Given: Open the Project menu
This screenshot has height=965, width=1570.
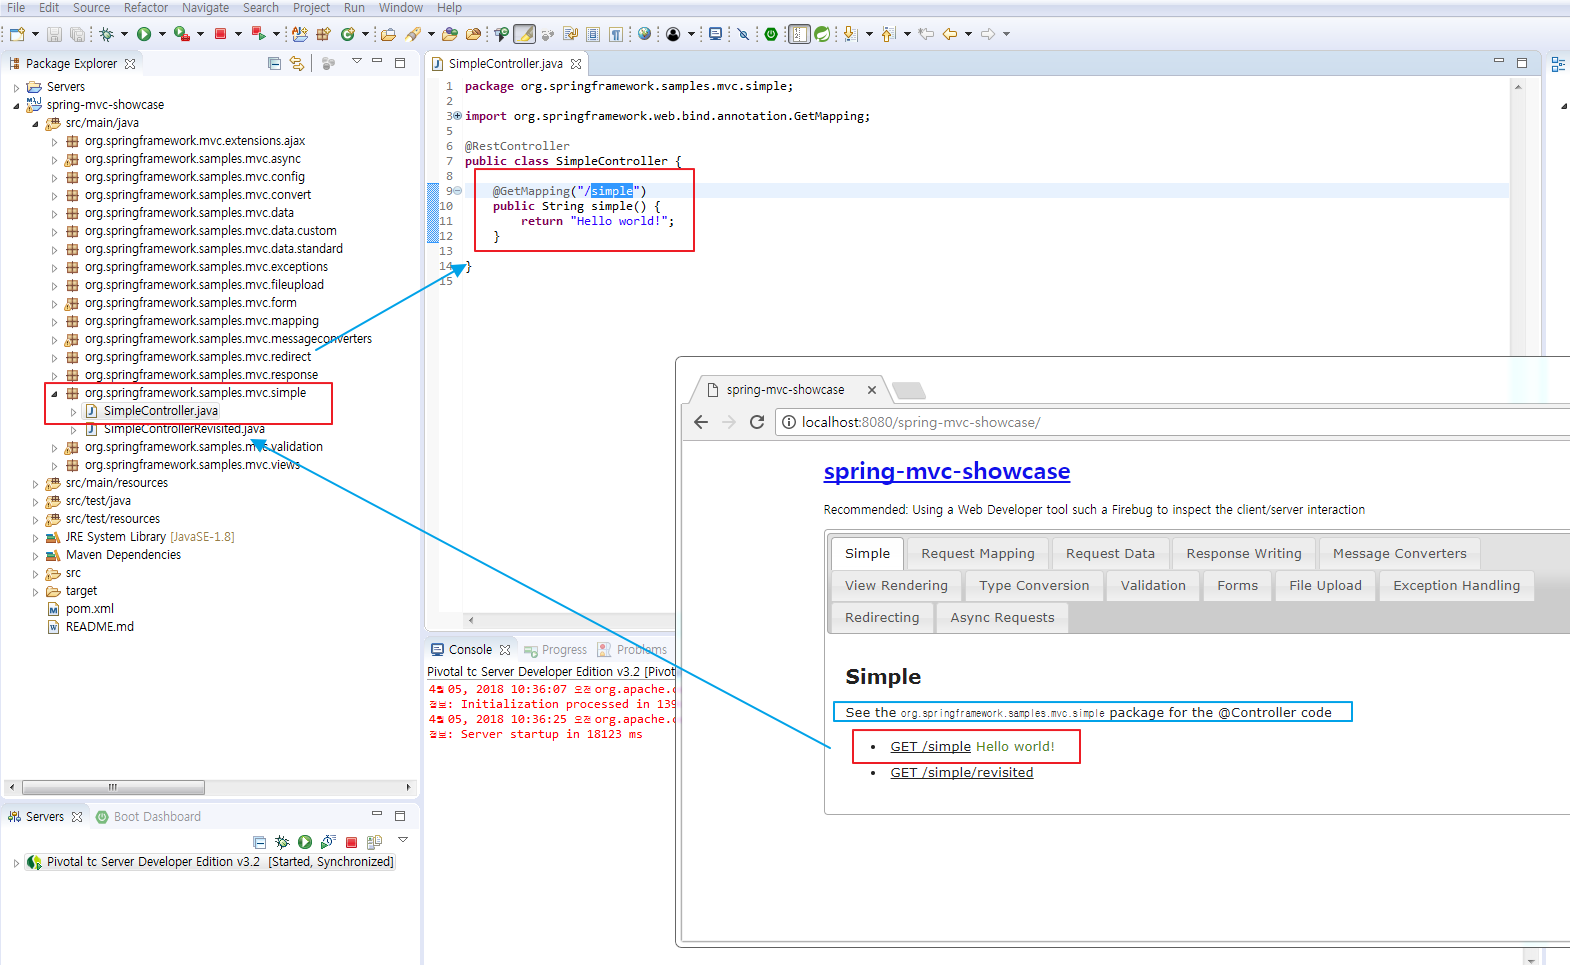Looking at the screenshot, I should click(x=311, y=7).
